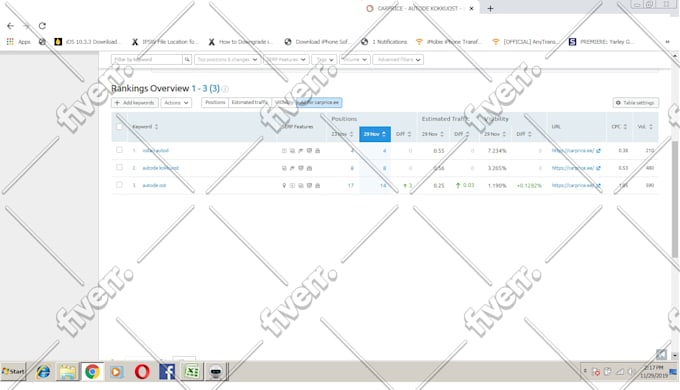This screenshot has width=680, height=390.
Task: Go back with the browser back arrow
Action: click(x=10, y=26)
